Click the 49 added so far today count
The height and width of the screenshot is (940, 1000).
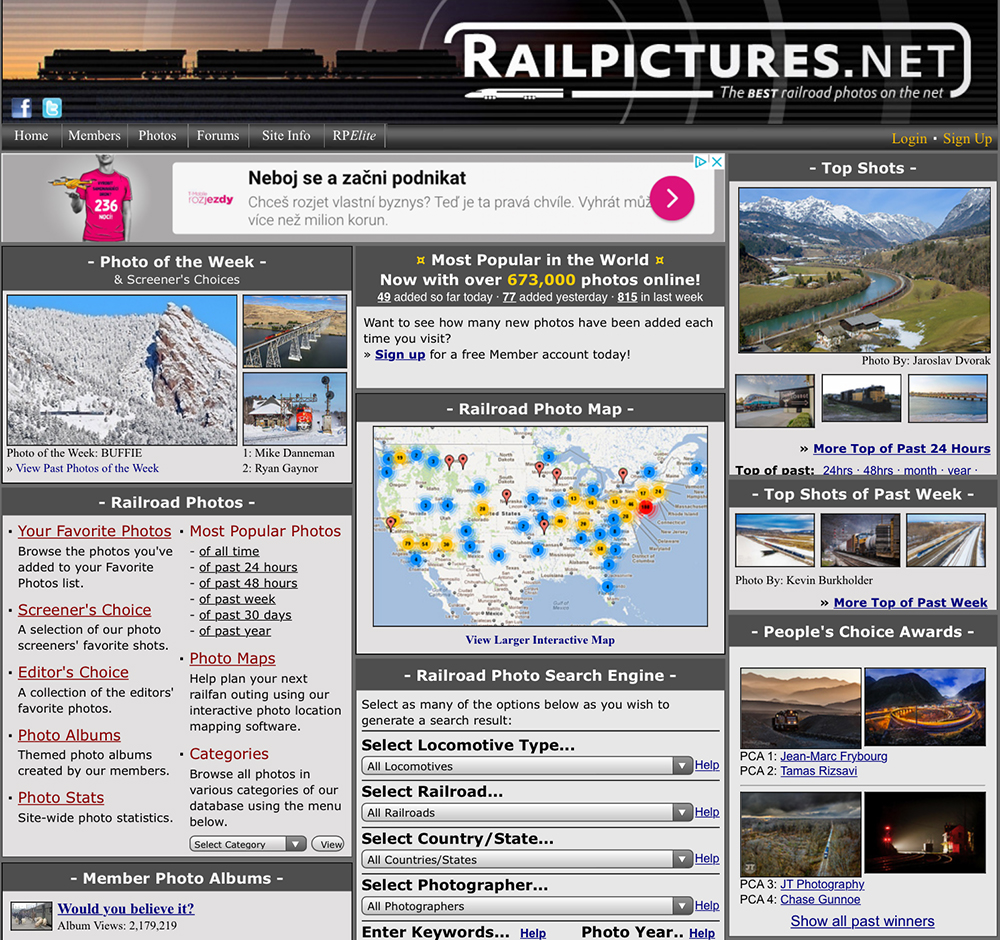(x=384, y=297)
